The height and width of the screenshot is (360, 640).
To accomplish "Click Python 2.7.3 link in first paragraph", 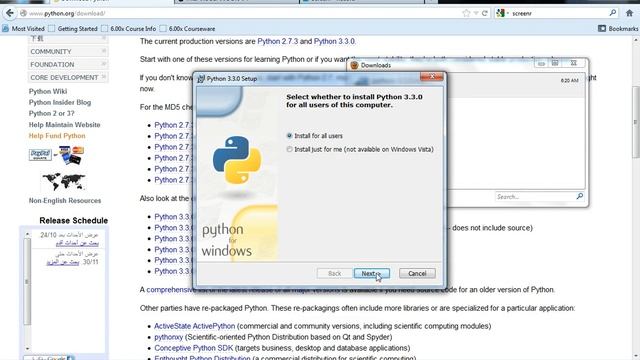I will point(278,41).
